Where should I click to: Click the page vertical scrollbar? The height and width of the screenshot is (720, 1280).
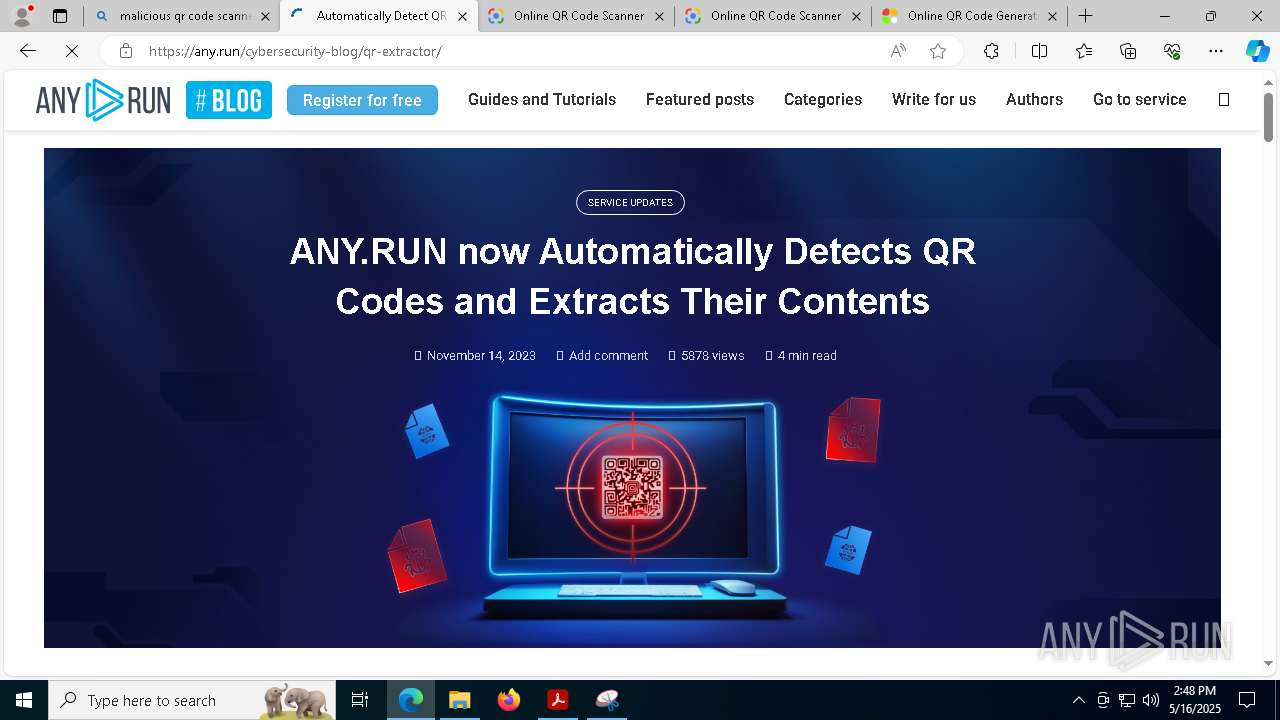coord(1268,117)
